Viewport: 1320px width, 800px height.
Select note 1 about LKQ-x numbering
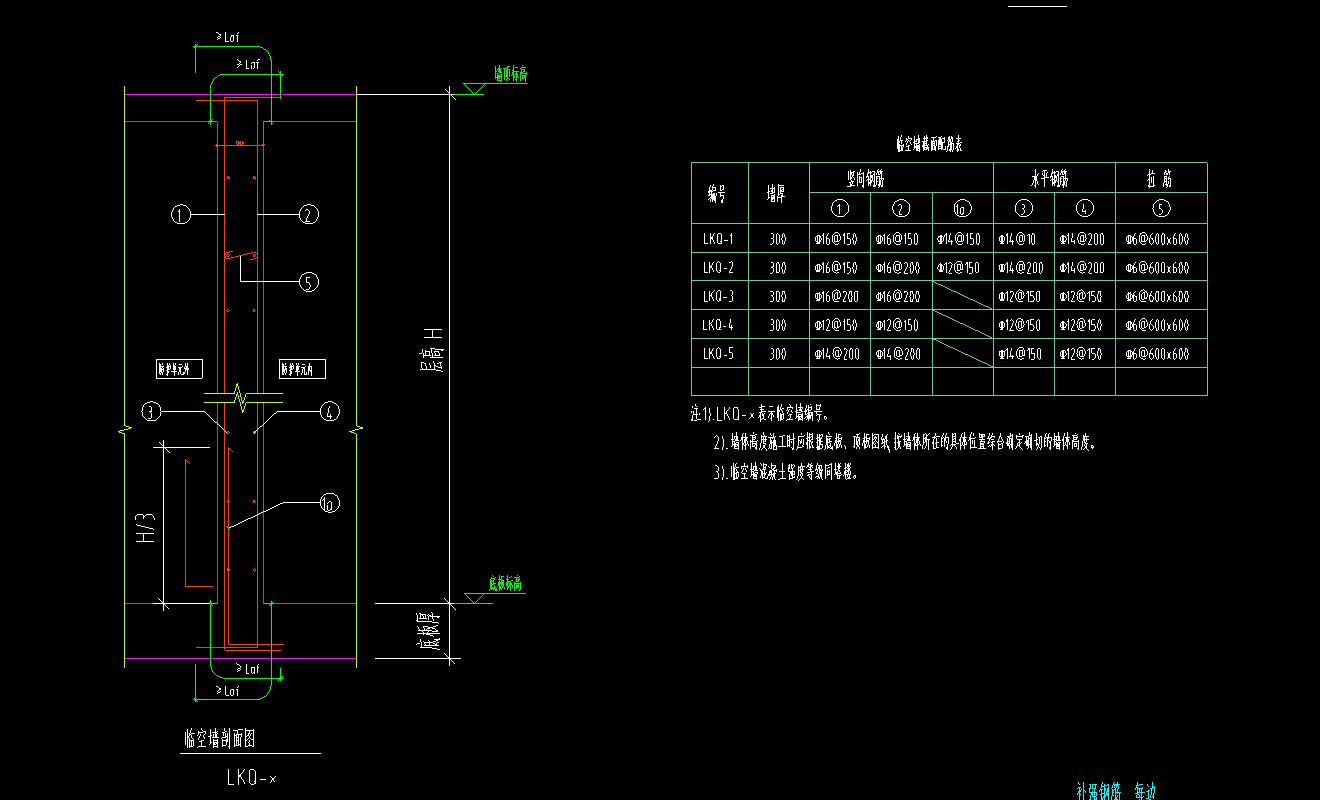[x=760, y=412]
